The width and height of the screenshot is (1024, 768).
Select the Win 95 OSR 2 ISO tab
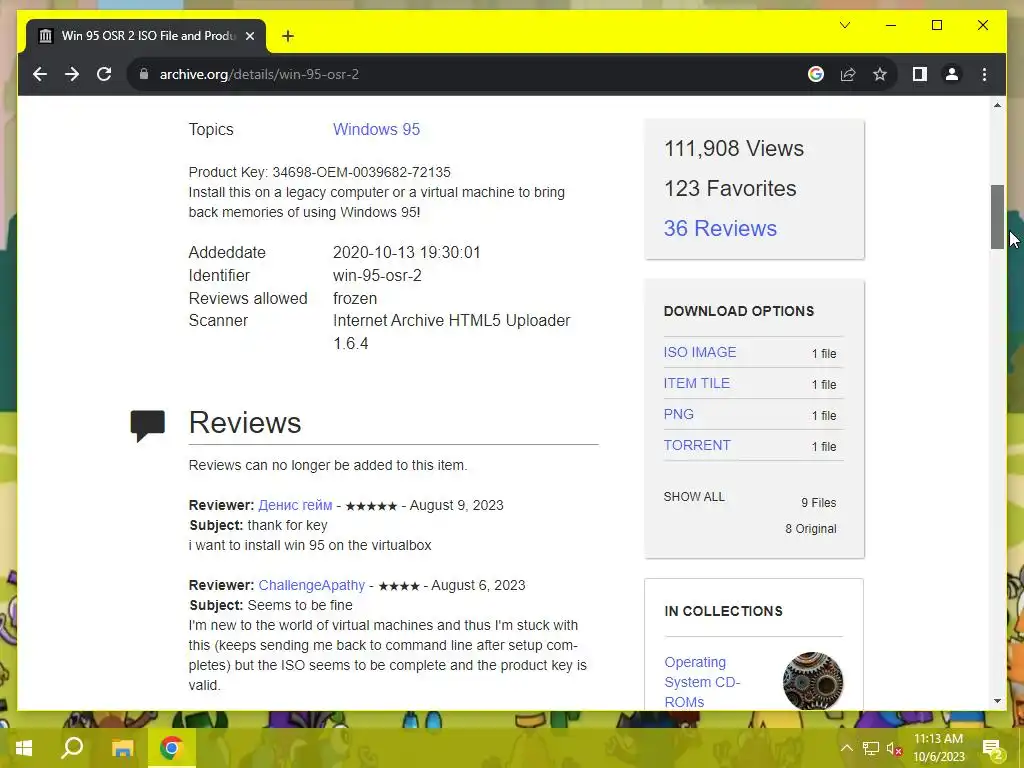(146, 36)
